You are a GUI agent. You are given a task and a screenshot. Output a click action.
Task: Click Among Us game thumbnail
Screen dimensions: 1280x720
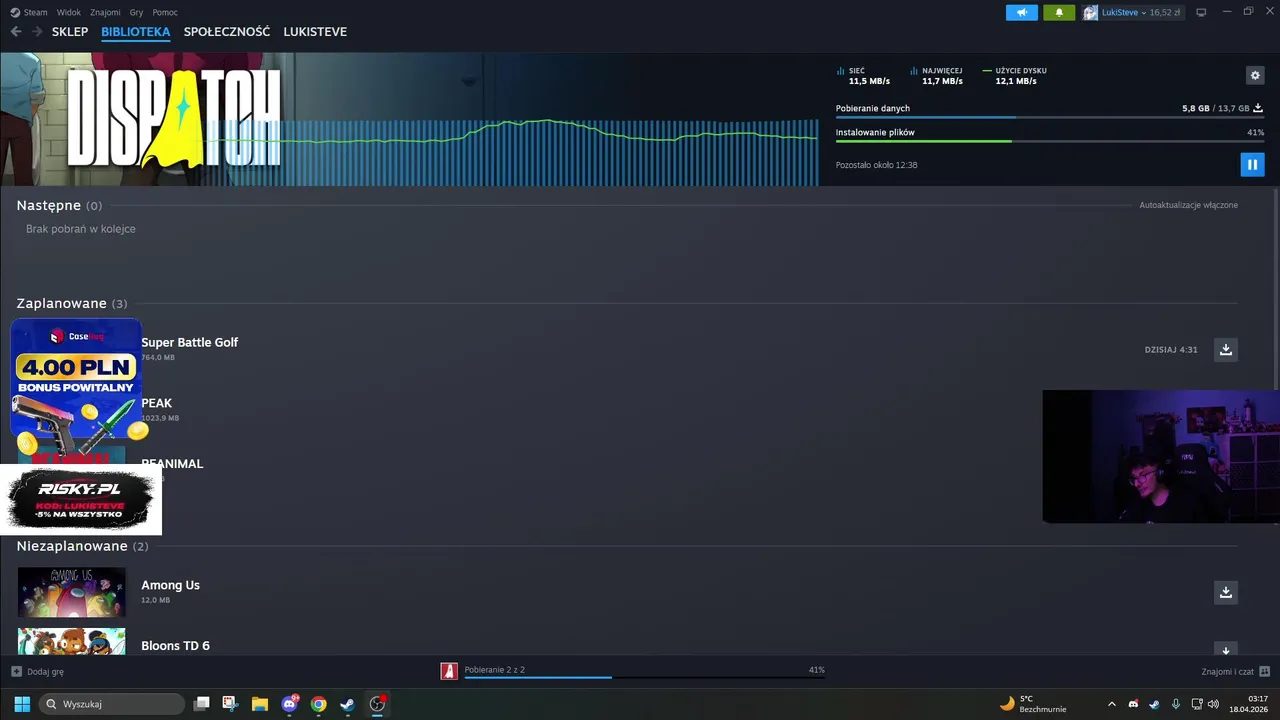72,592
